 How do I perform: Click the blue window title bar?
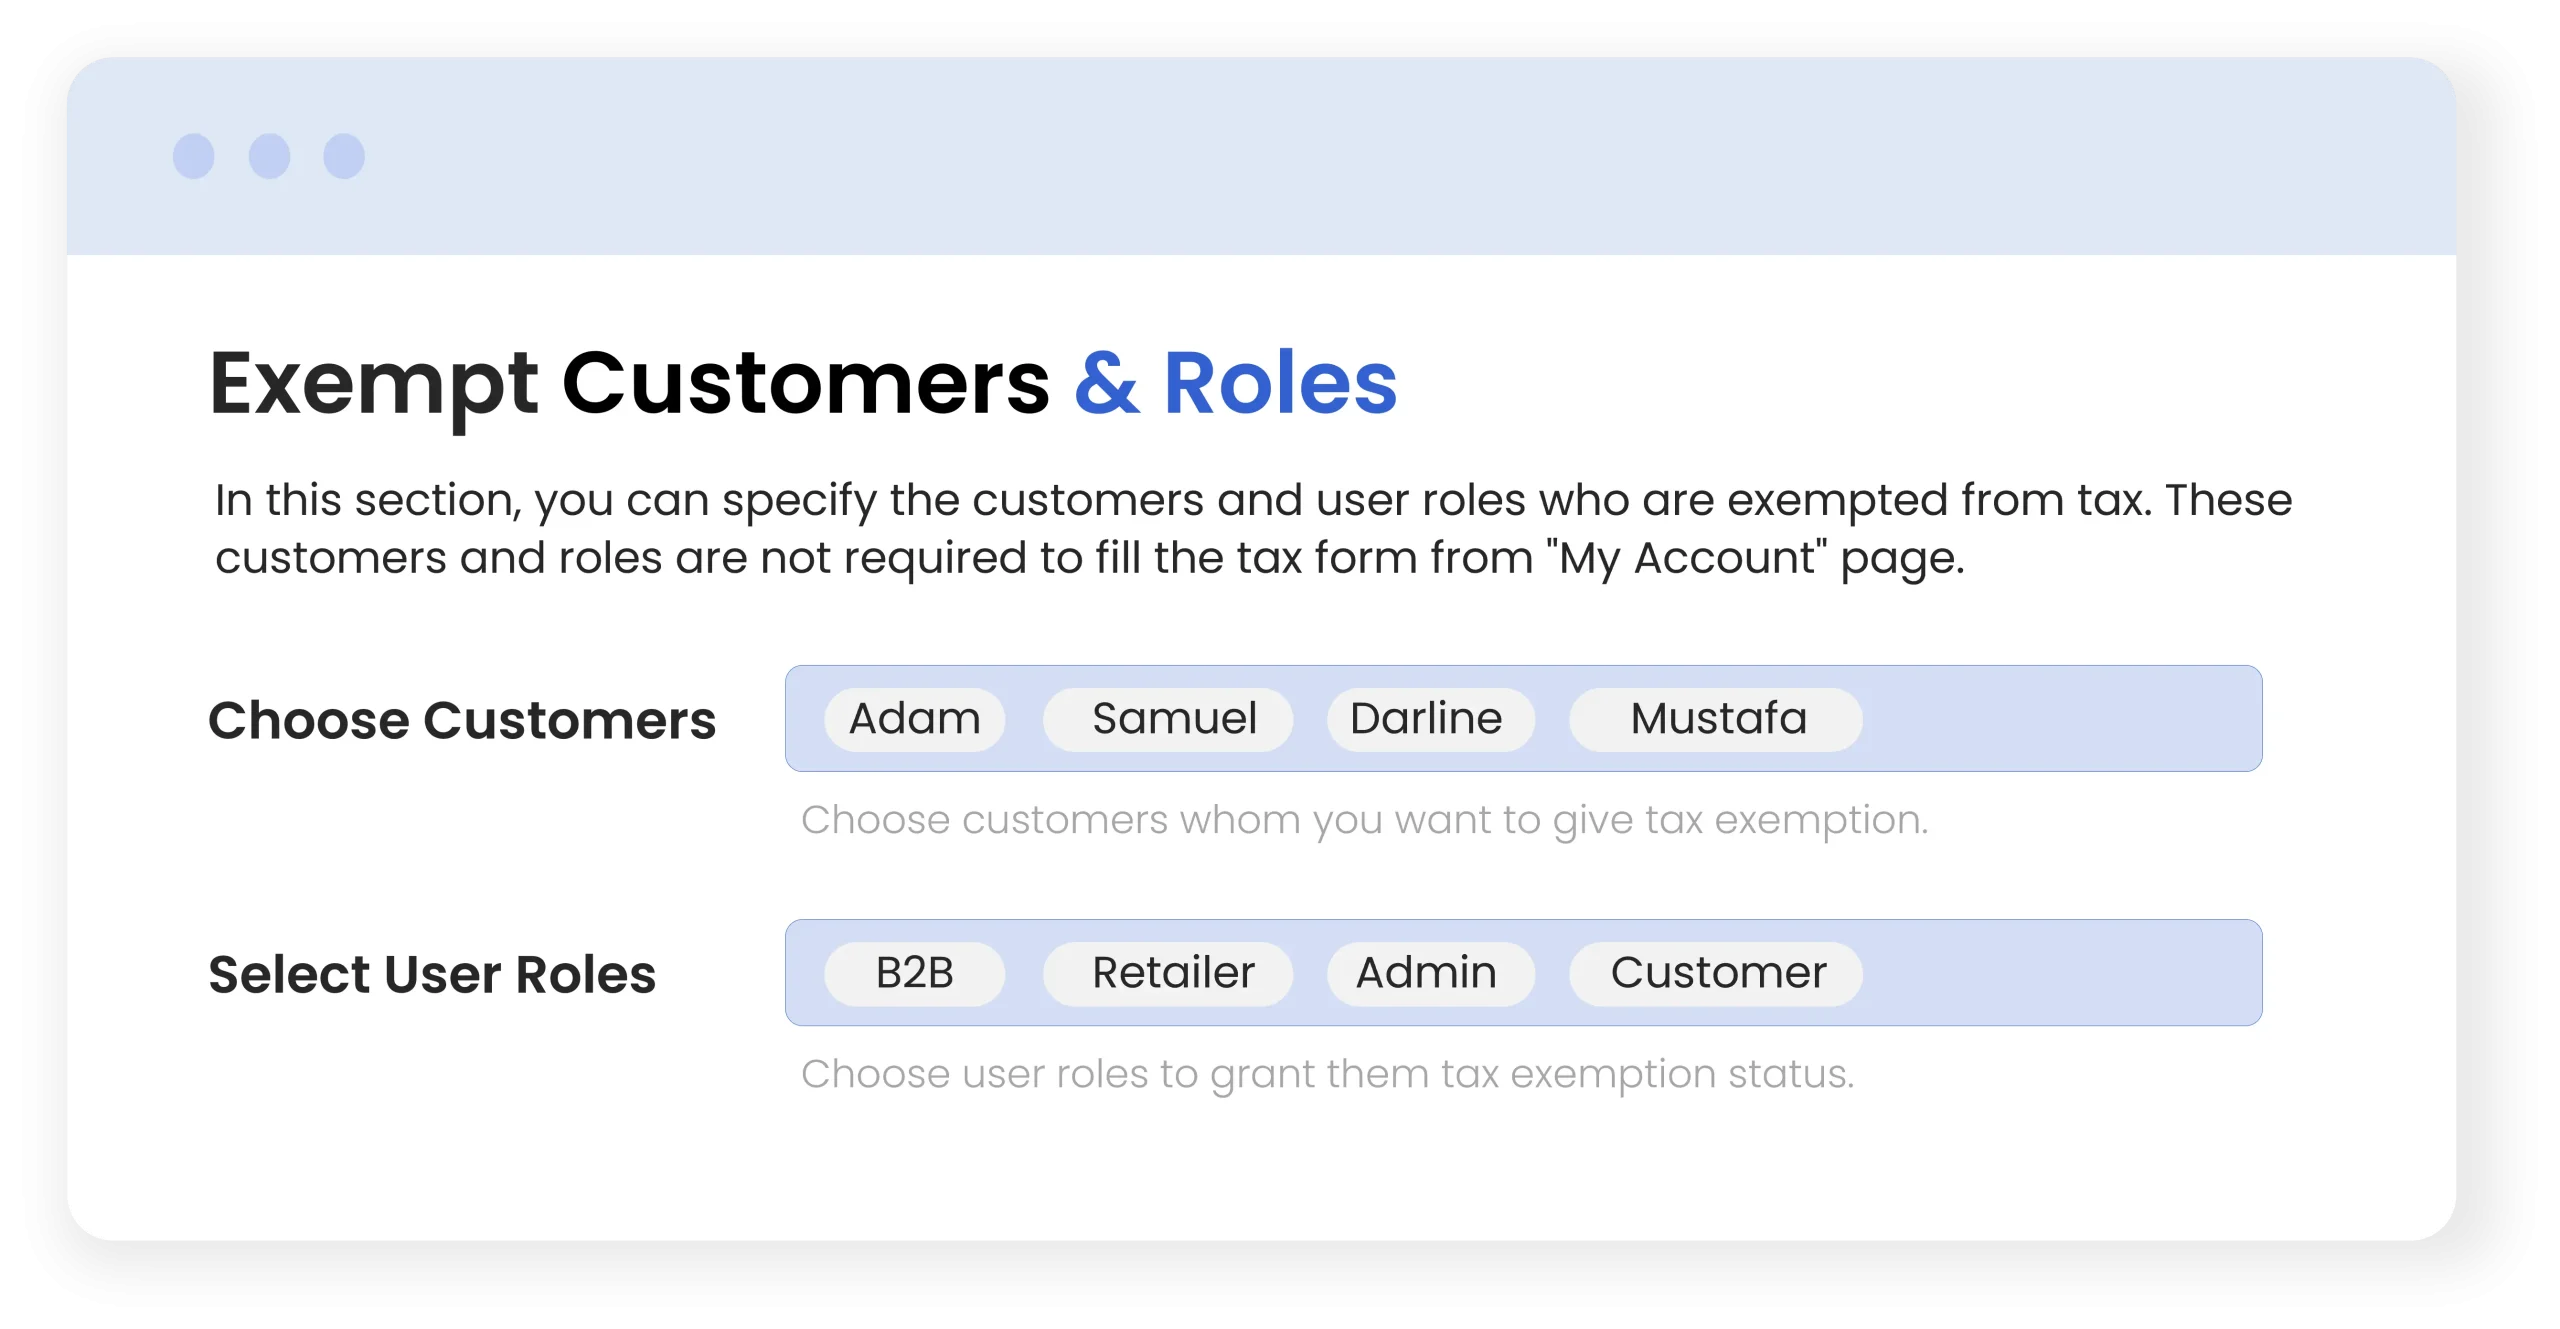click(x=1261, y=156)
